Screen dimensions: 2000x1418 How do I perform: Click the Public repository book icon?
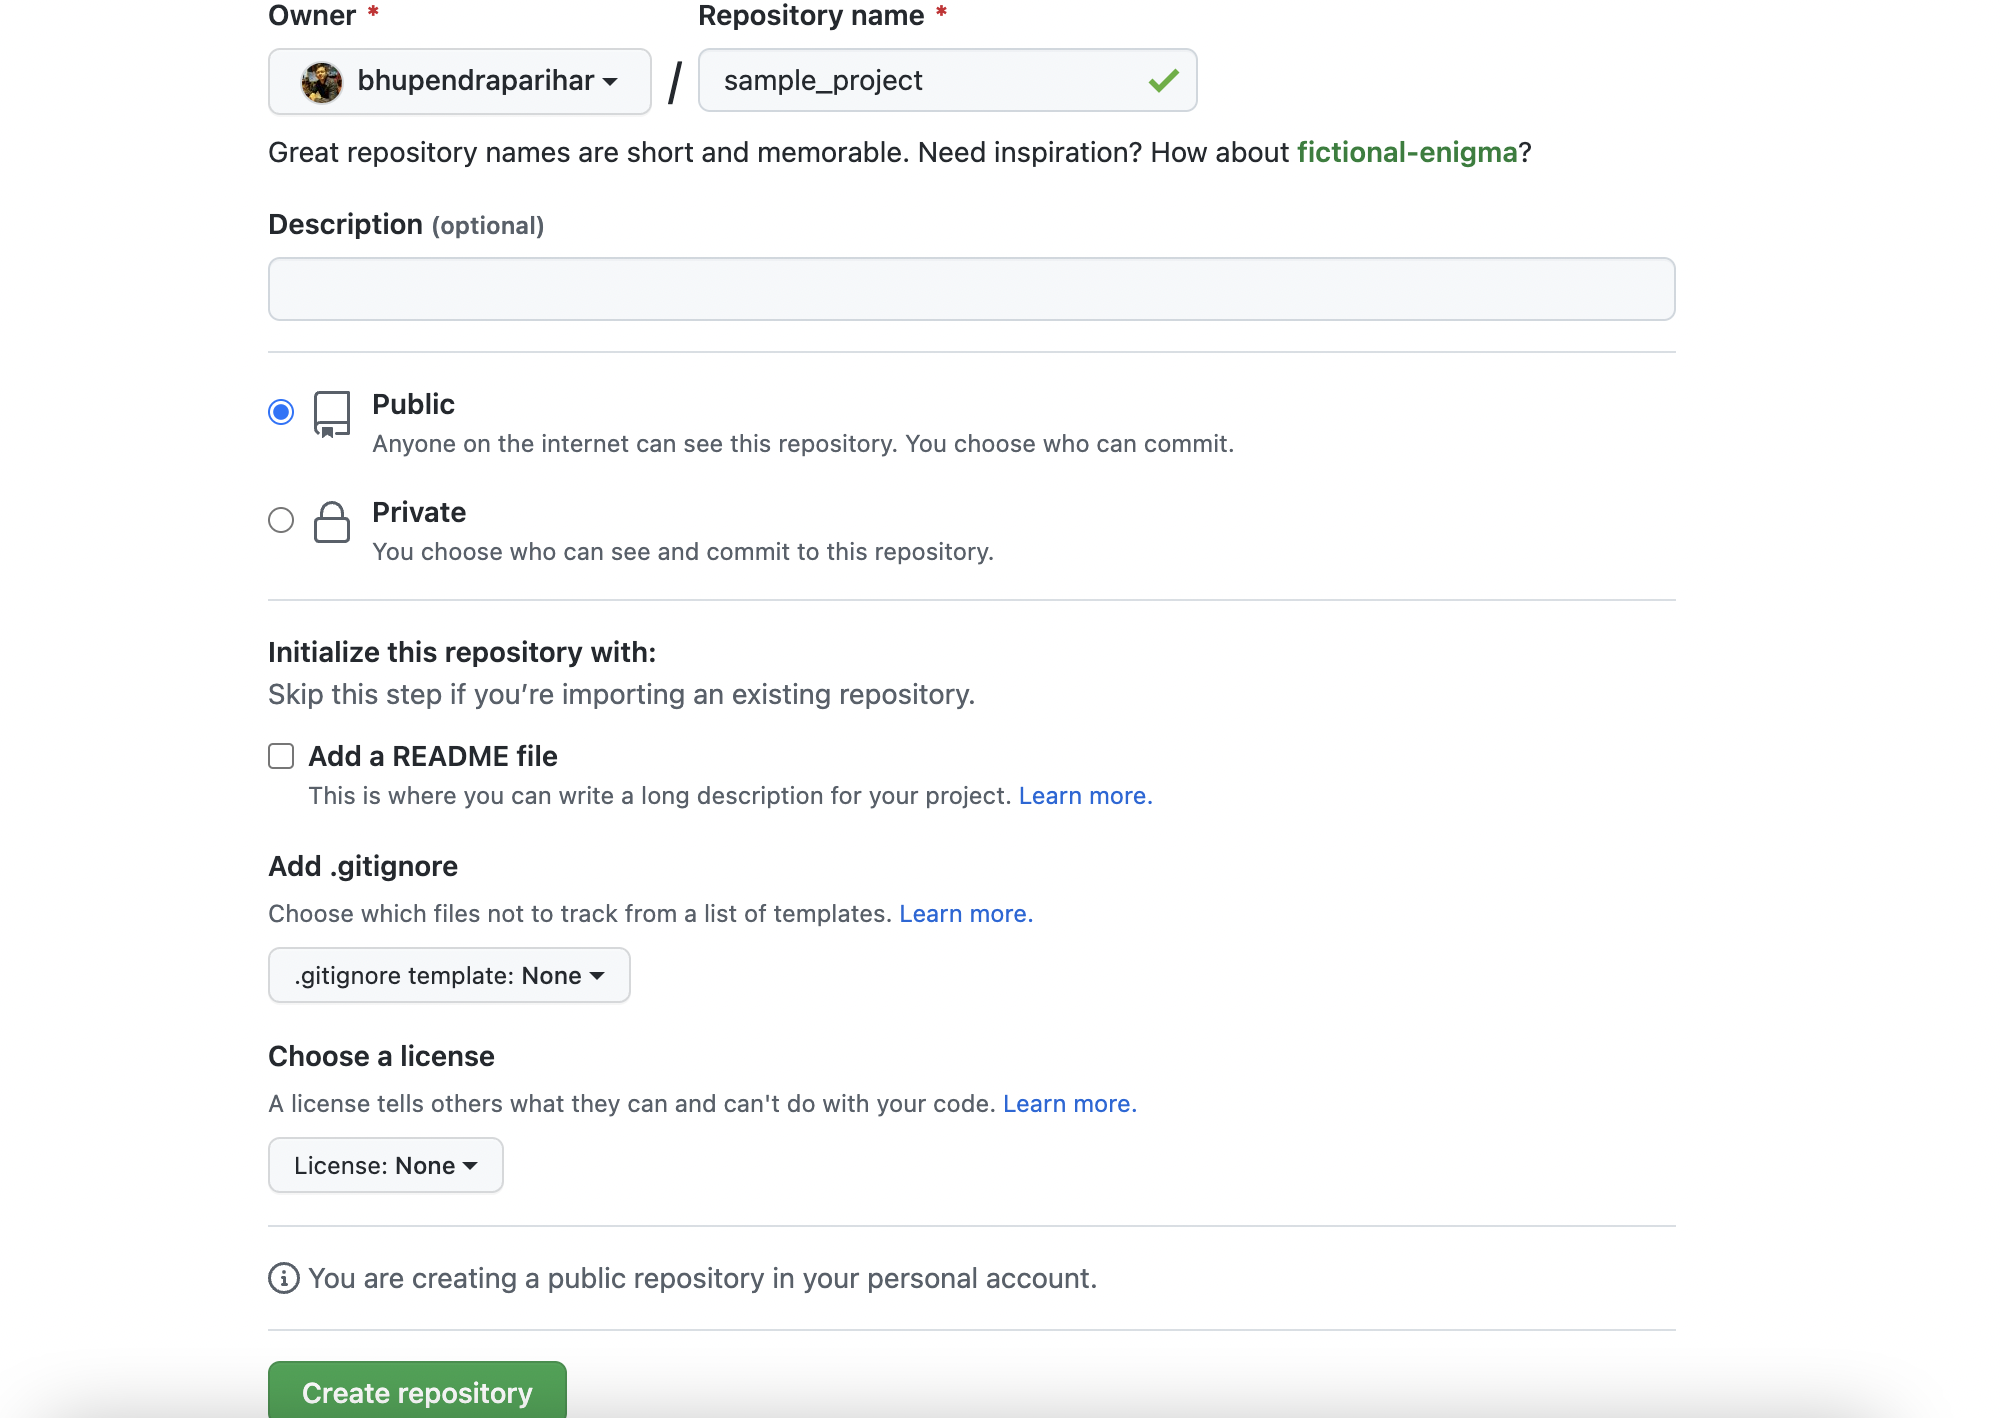click(x=331, y=413)
